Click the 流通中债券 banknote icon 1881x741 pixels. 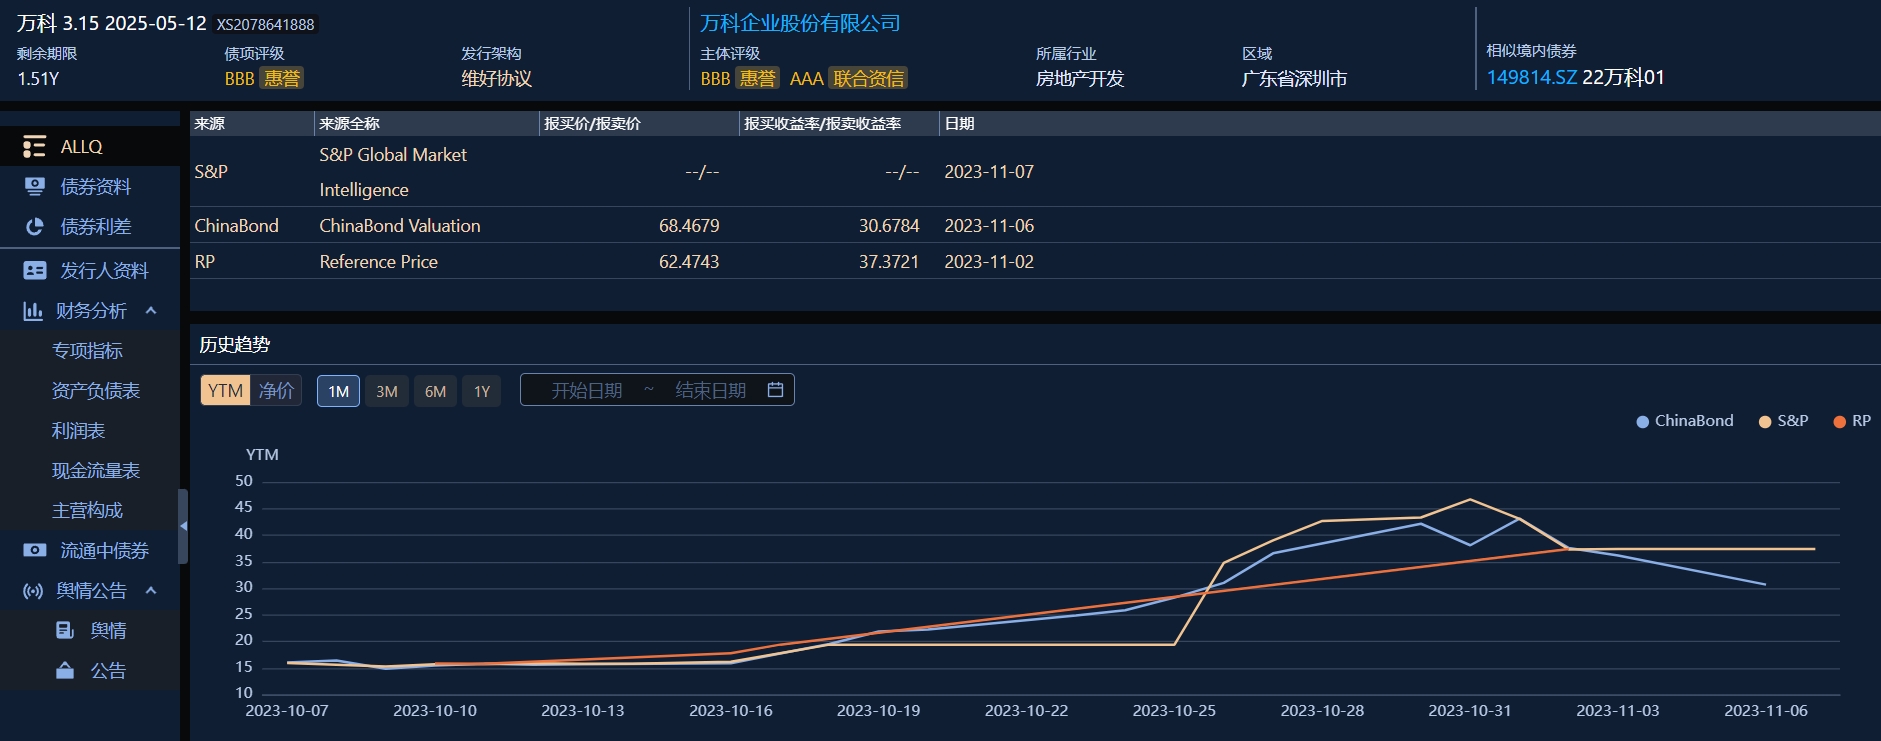point(34,550)
